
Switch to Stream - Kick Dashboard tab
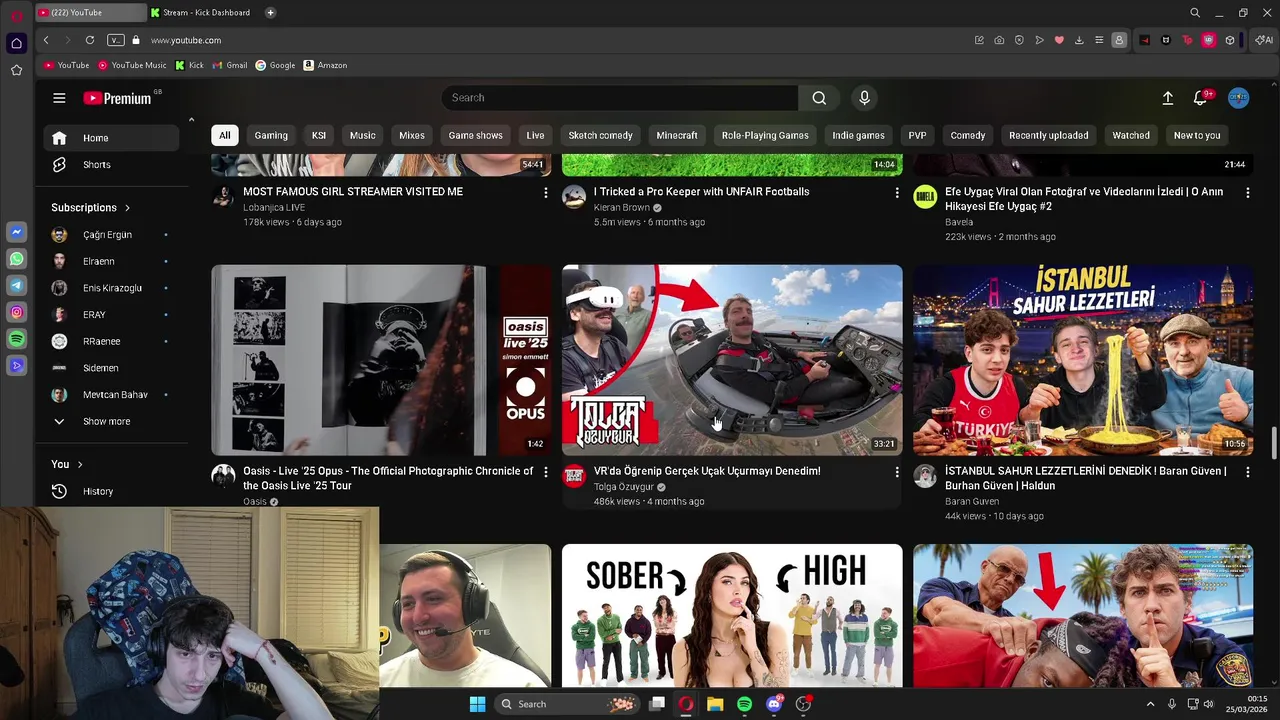coord(202,13)
